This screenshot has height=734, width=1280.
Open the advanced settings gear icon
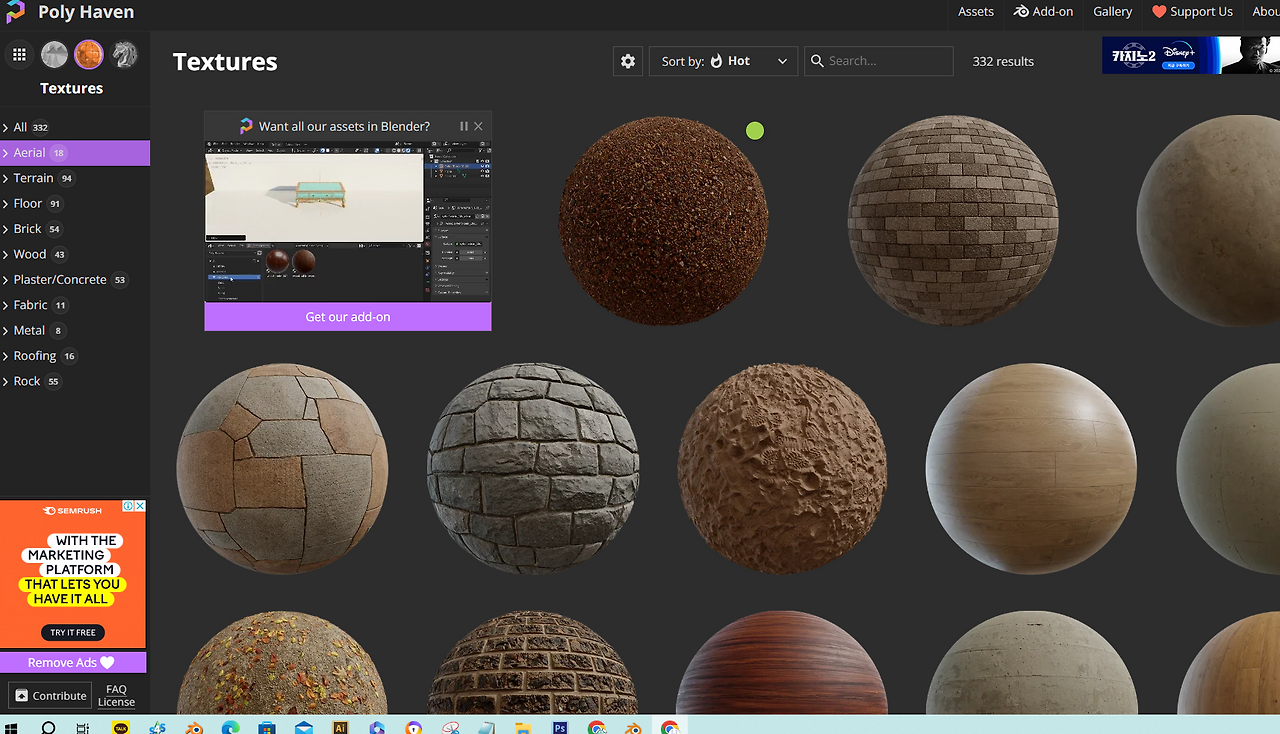pyautogui.click(x=628, y=61)
